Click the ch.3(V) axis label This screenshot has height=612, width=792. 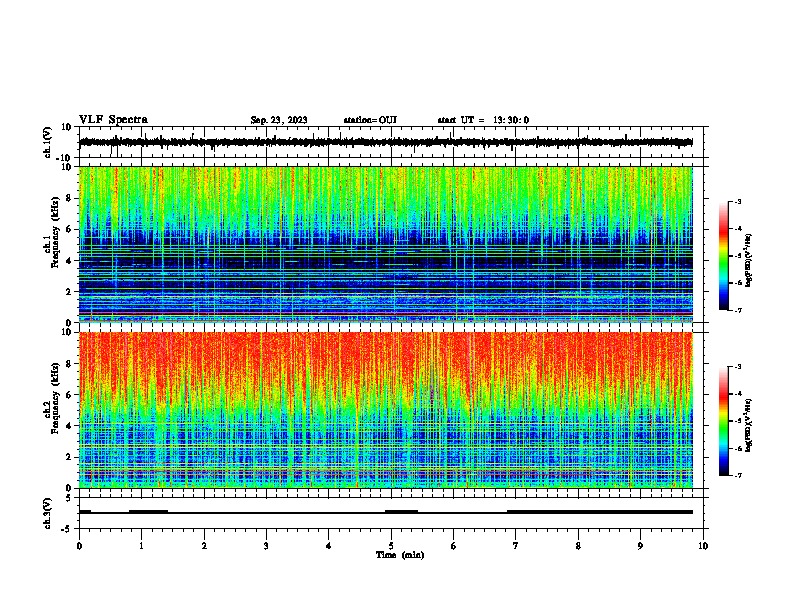coord(48,513)
